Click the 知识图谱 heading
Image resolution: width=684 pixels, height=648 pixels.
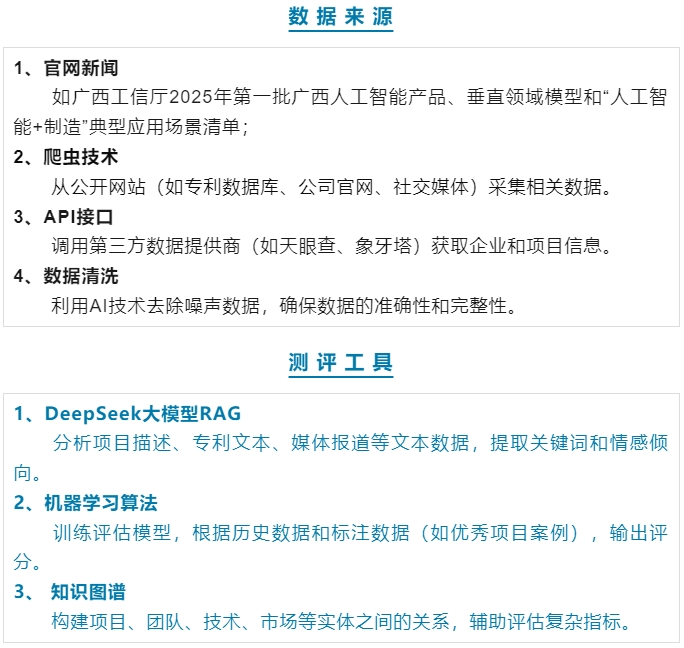(88, 592)
